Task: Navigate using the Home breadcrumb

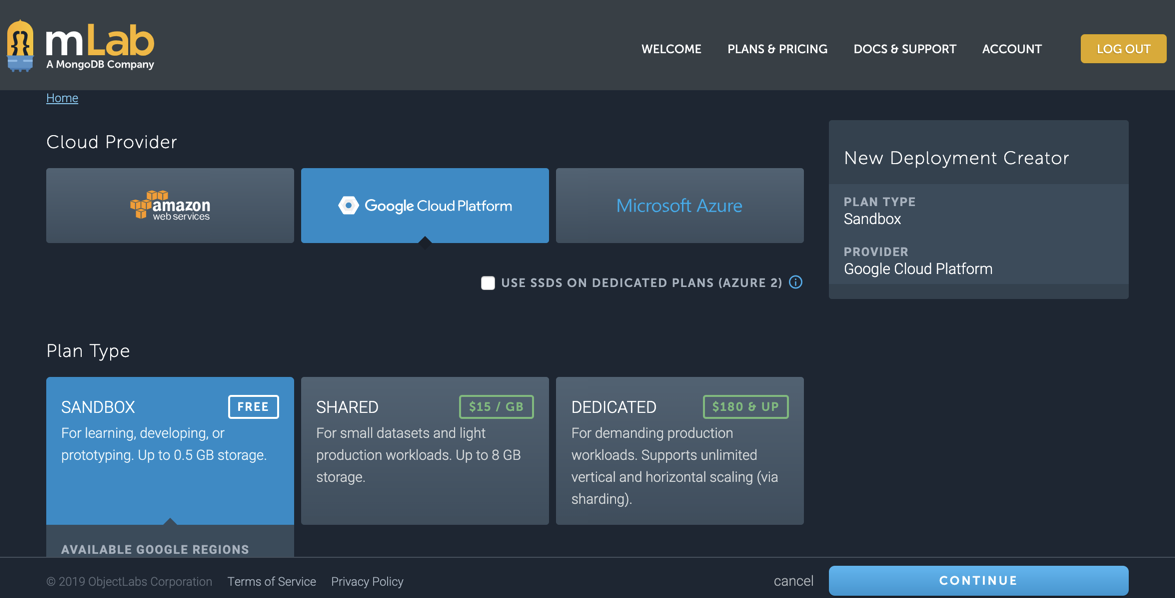Action: pyautogui.click(x=61, y=97)
